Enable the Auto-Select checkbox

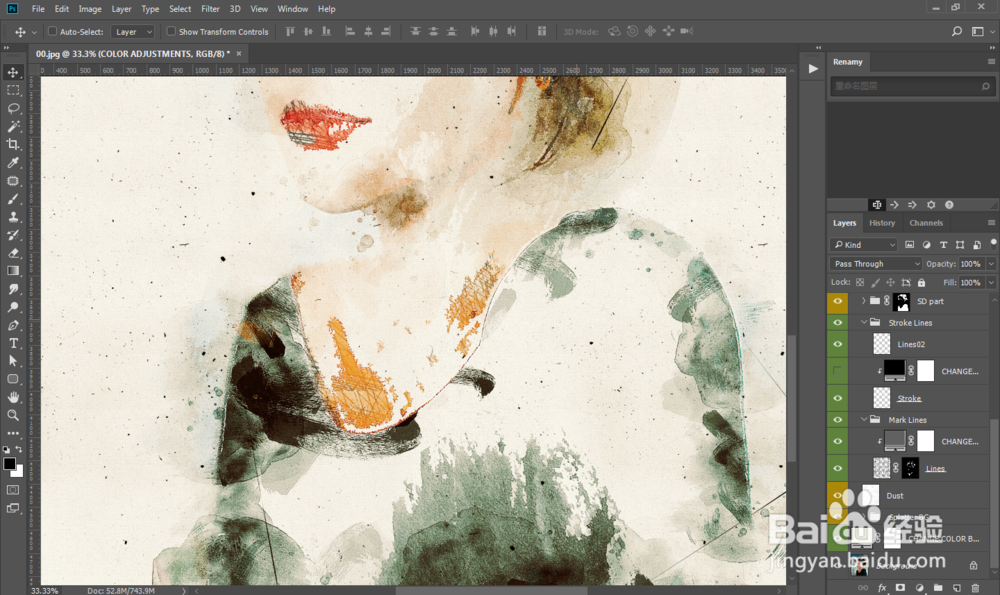click(x=52, y=31)
